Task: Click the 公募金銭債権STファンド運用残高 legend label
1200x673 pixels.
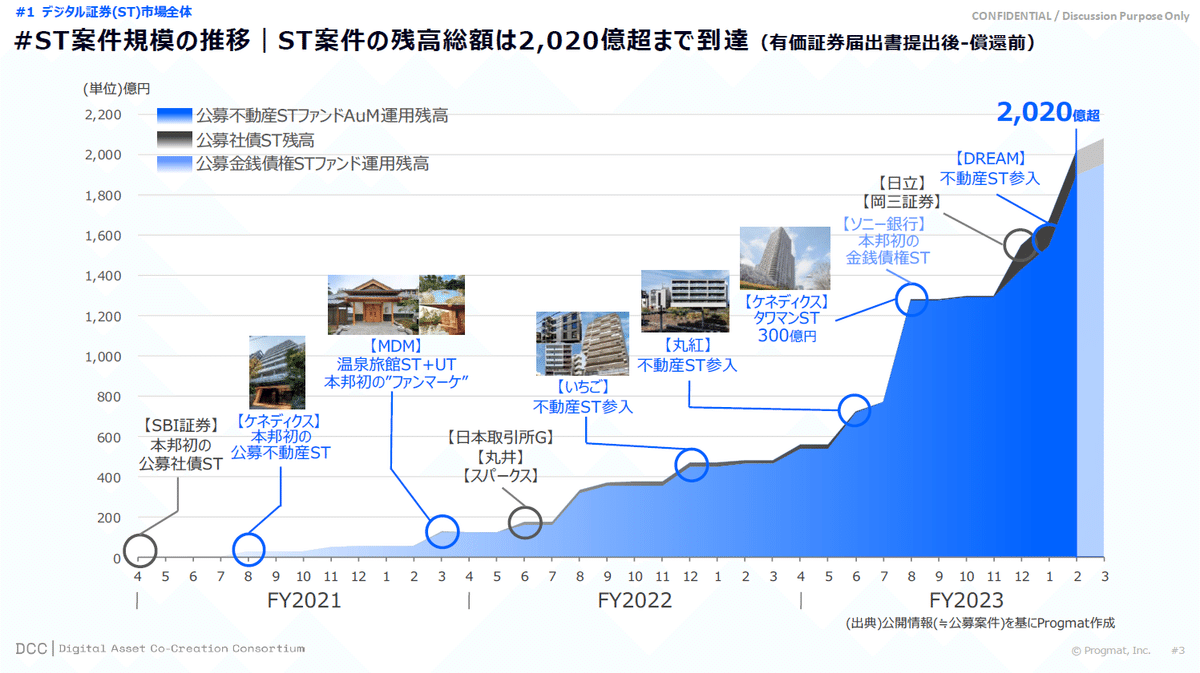Action: 313,163
